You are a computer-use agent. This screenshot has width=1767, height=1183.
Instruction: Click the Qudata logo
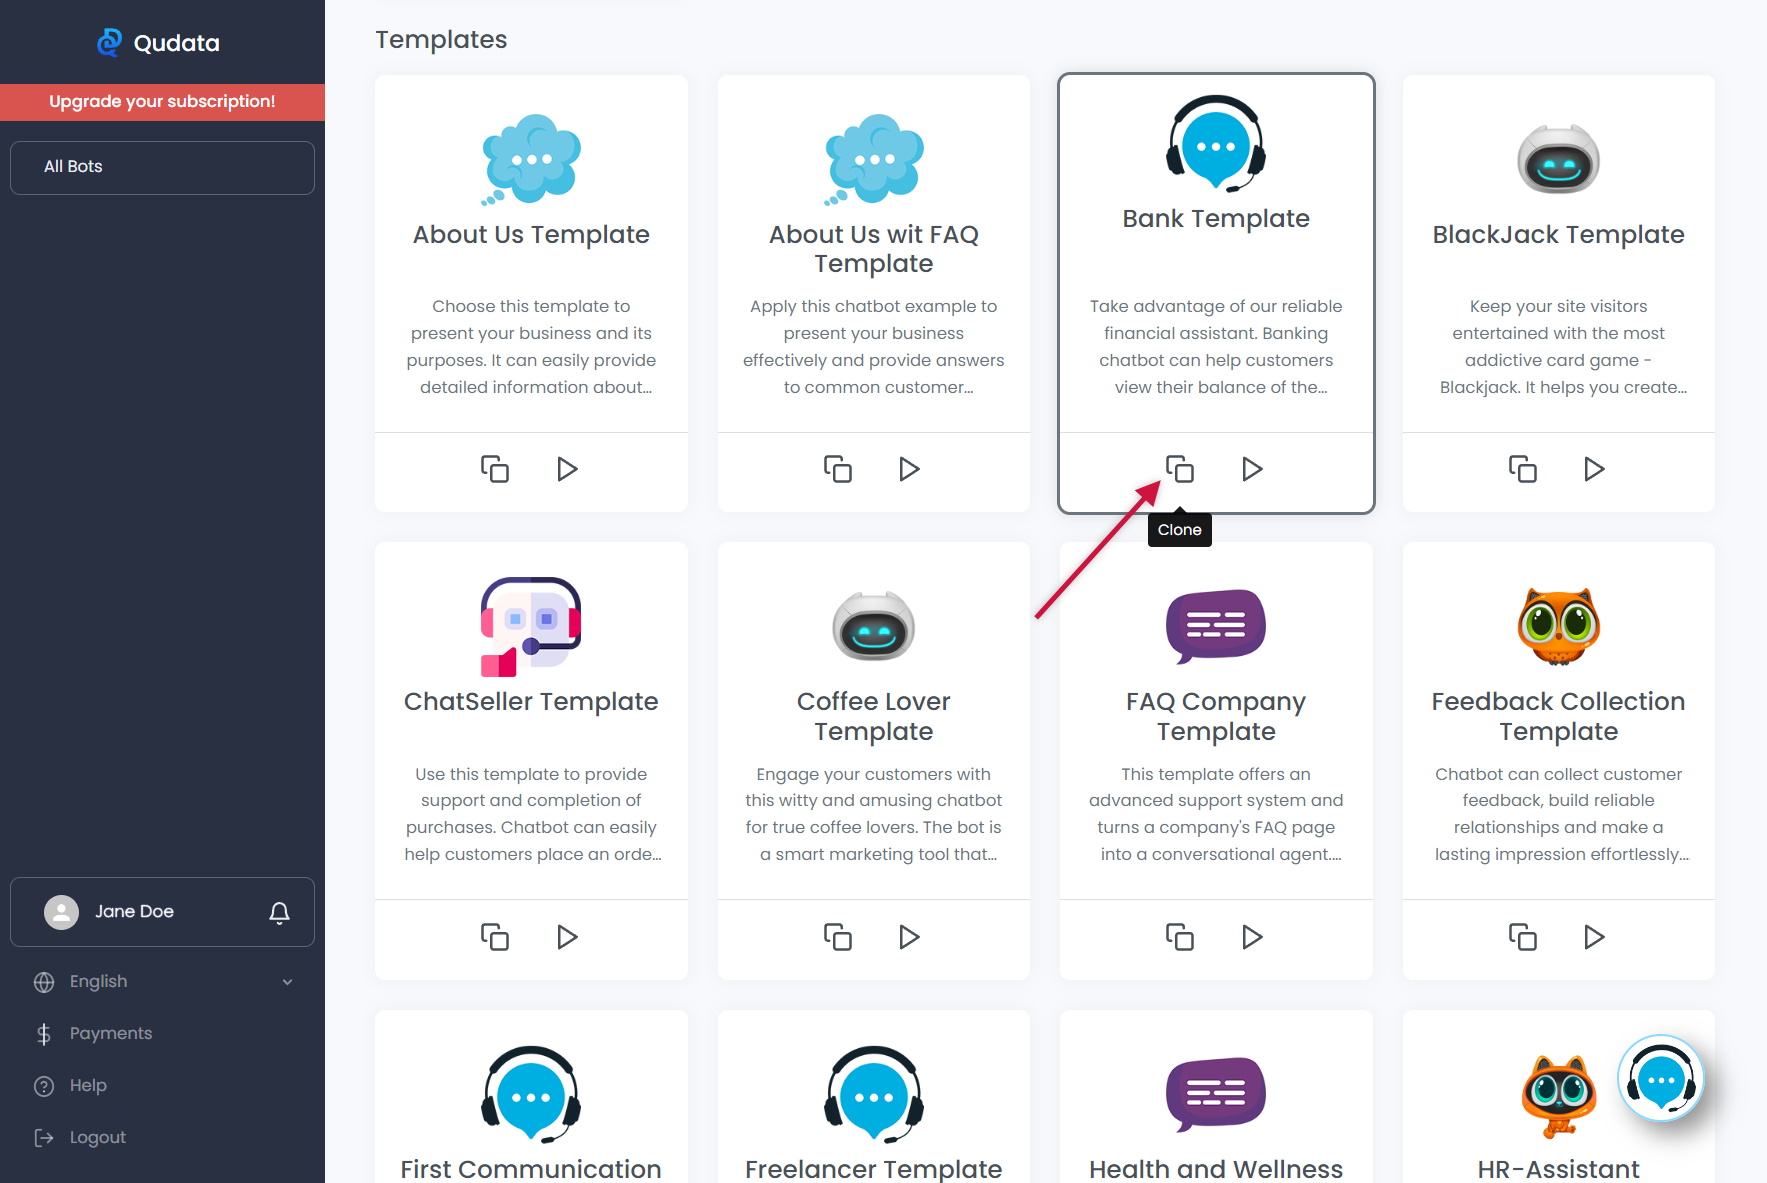pos(160,43)
